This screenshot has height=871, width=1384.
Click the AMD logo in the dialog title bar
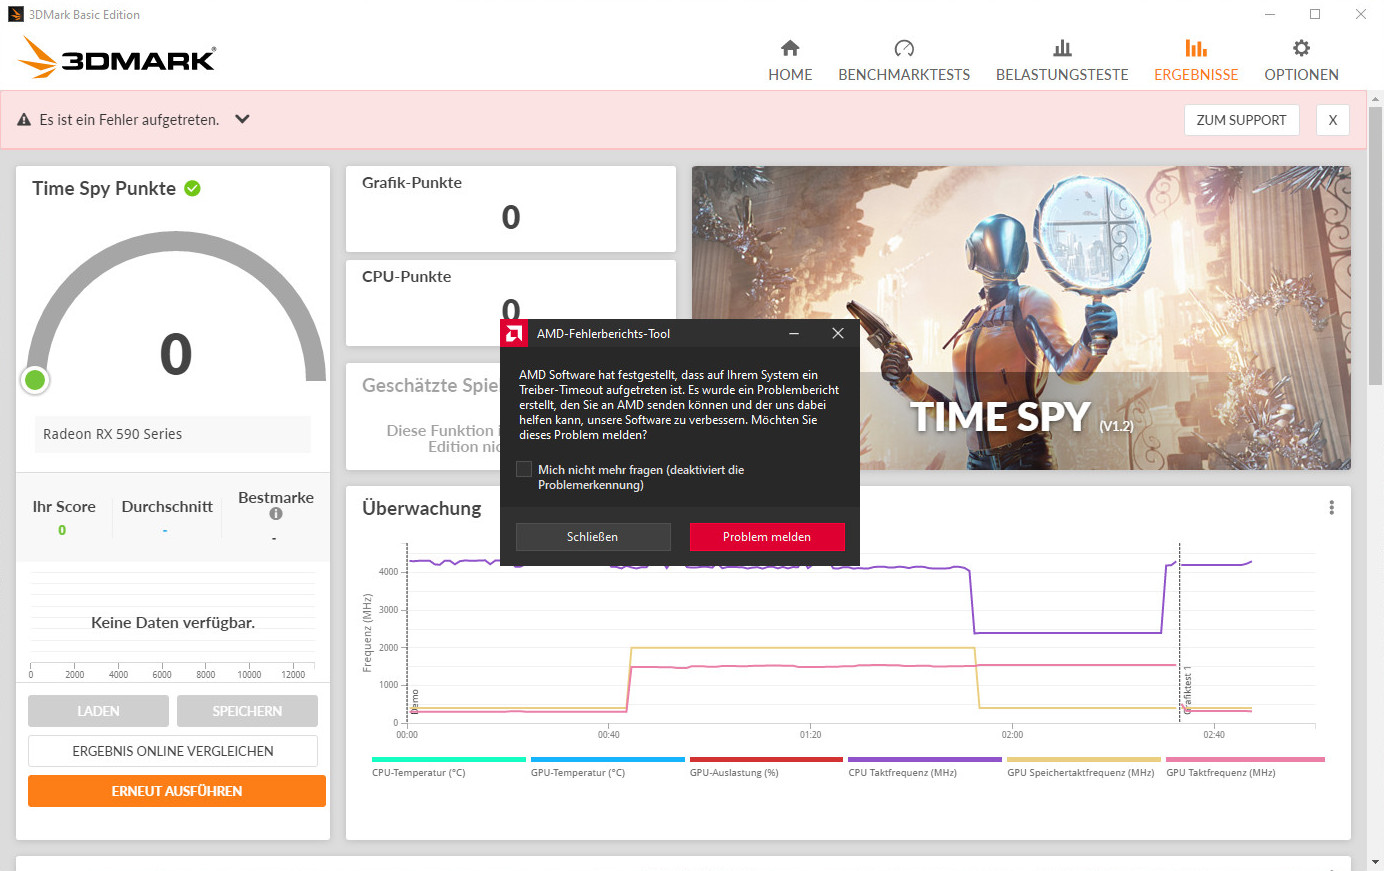(x=514, y=334)
